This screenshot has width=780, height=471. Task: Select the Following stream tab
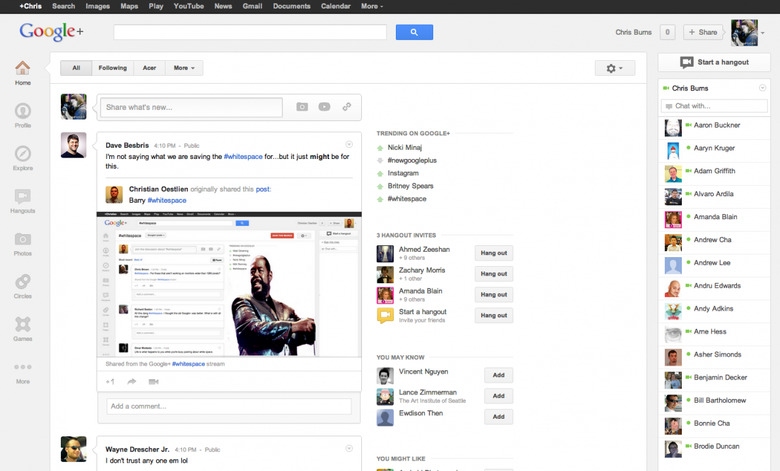[x=112, y=68]
